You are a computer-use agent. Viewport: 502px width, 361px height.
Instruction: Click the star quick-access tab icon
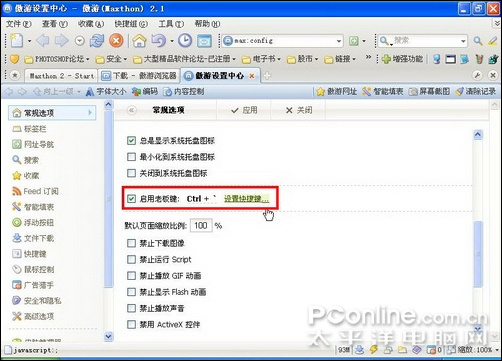[x=15, y=75]
